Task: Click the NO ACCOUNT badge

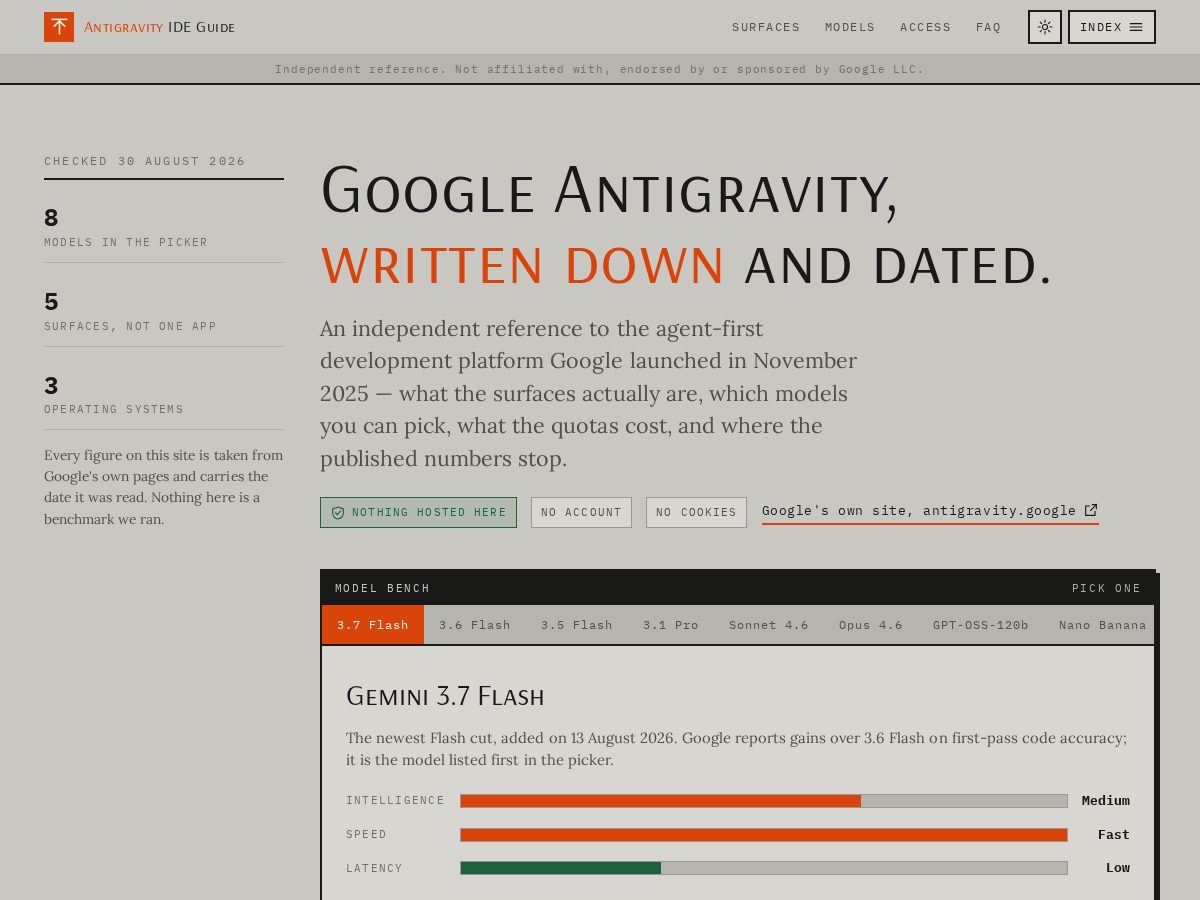Action: pyautogui.click(x=581, y=513)
